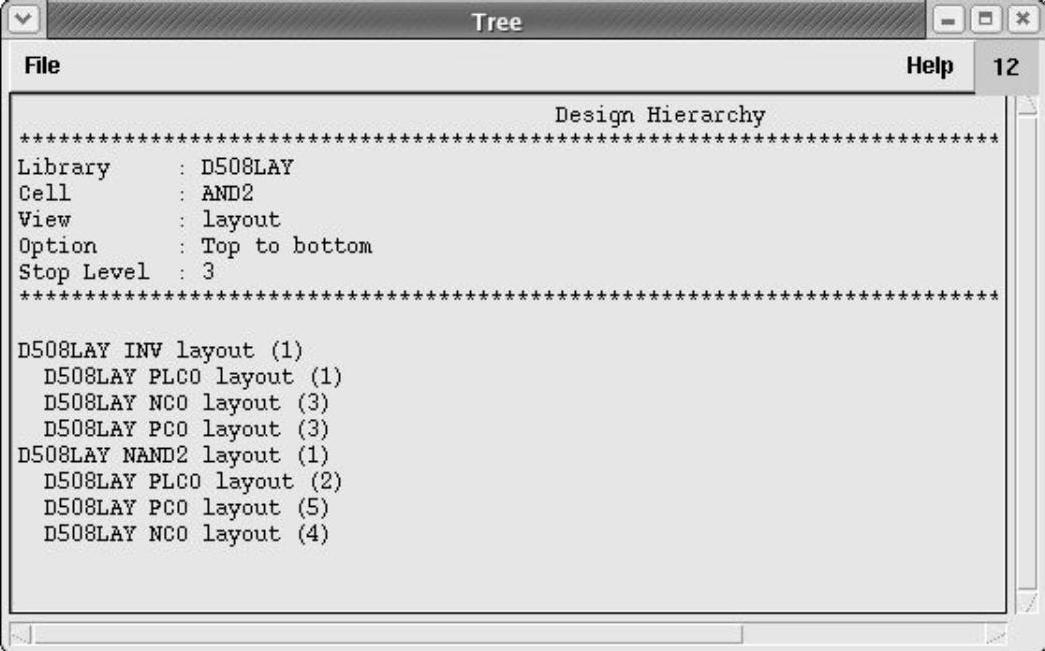Select the NCO layout (4) entry

186,534
